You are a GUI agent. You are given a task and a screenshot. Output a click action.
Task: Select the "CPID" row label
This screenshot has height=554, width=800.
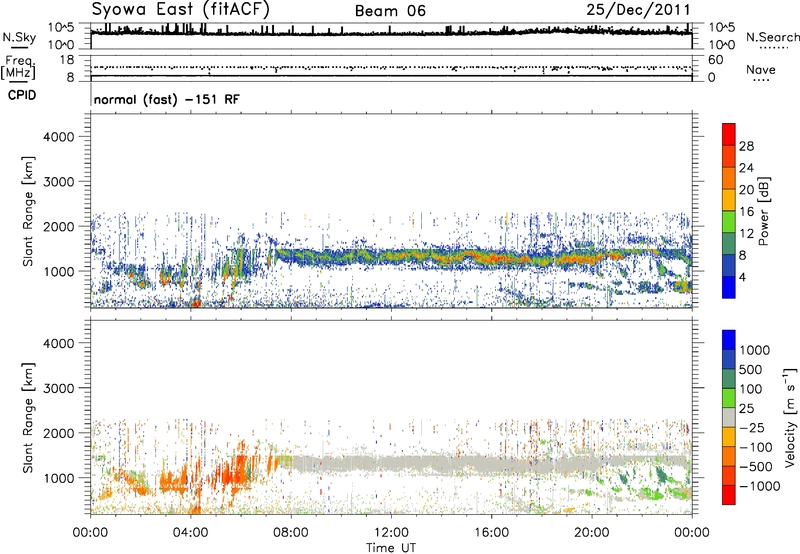point(22,95)
